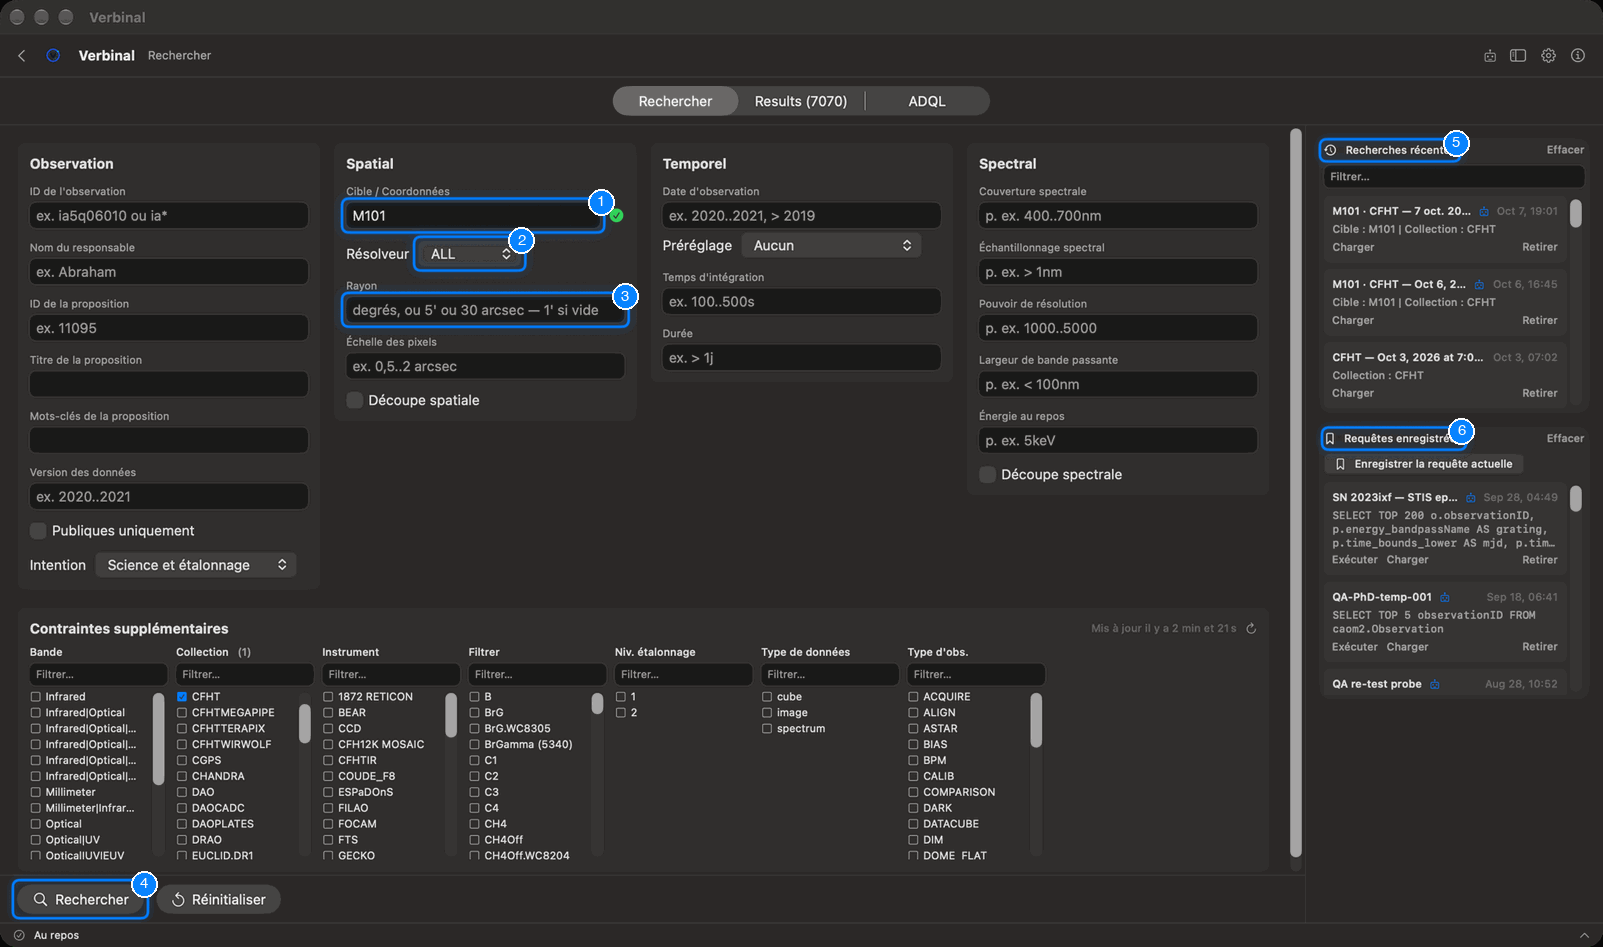Click the green resolved checkmark next to M101
Viewport: 1603px width, 947px height.
(x=617, y=216)
